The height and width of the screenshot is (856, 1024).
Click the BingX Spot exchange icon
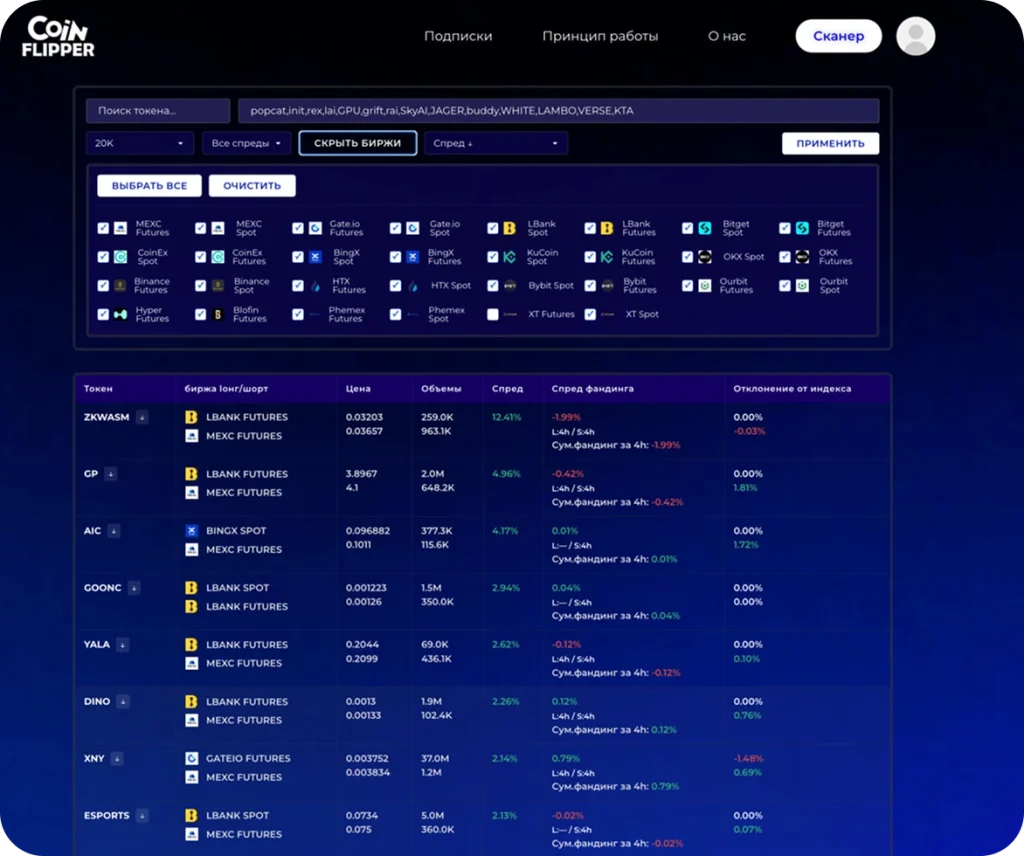click(x=315, y=257)
